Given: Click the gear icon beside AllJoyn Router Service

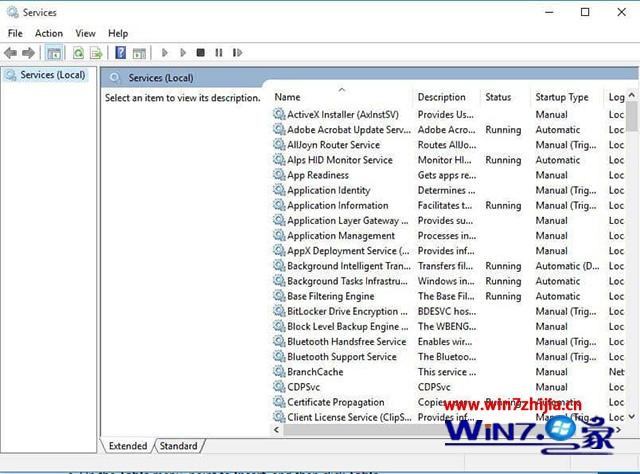Looking at the screenshot, I should [279, 145].
